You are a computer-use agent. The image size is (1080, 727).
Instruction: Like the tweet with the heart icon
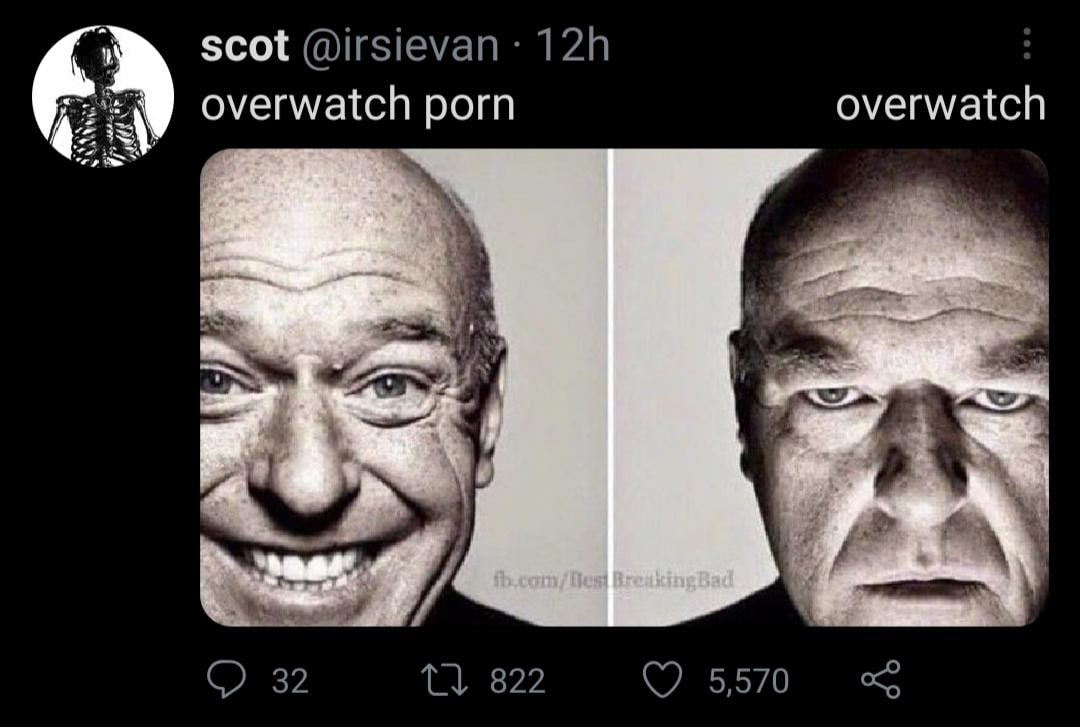click(x=663, y=679)
